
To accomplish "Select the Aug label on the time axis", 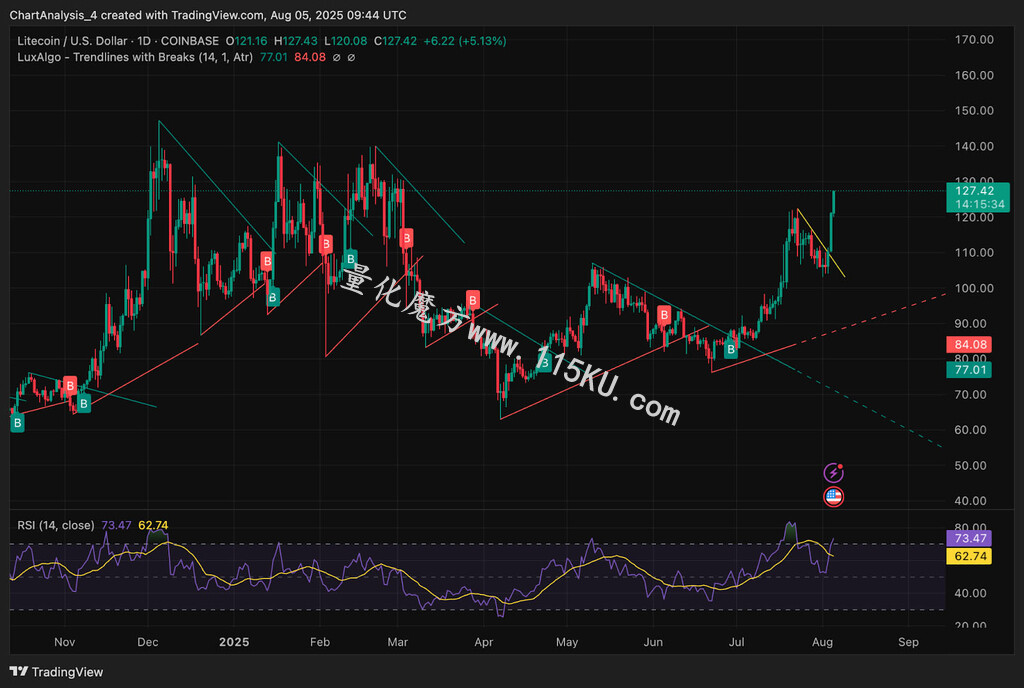I will [x=822, y=642].
